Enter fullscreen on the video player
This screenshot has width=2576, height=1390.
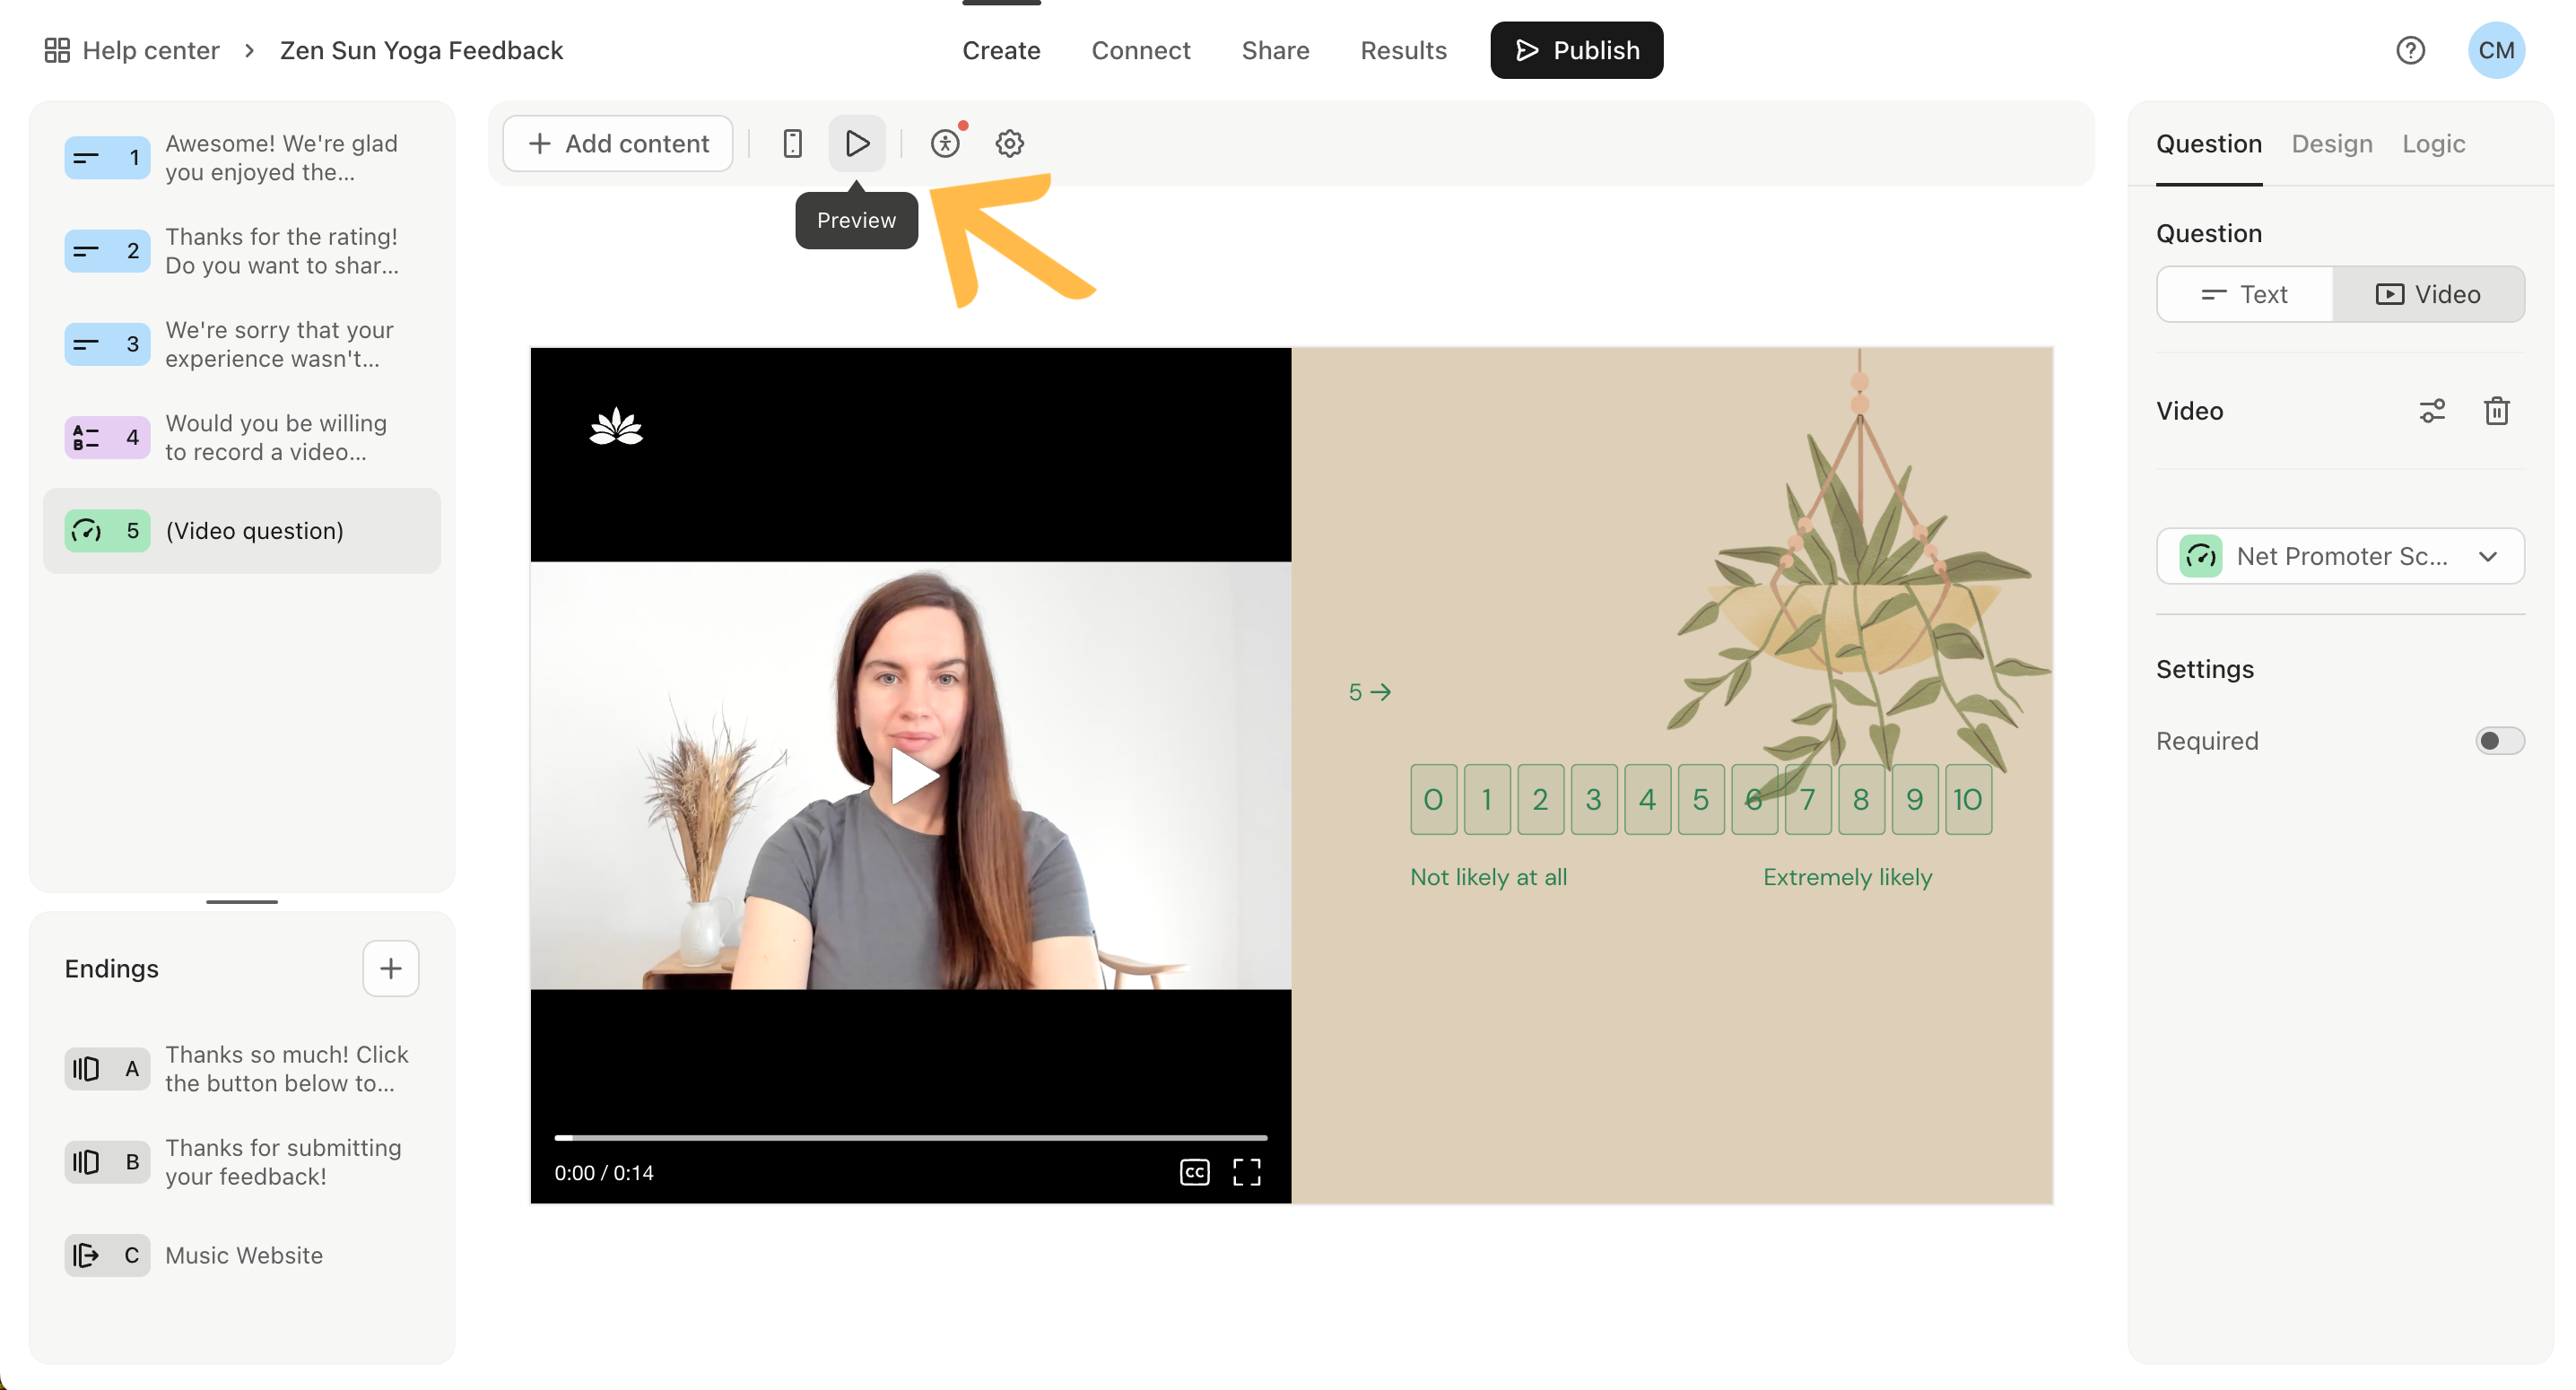1246,1172
